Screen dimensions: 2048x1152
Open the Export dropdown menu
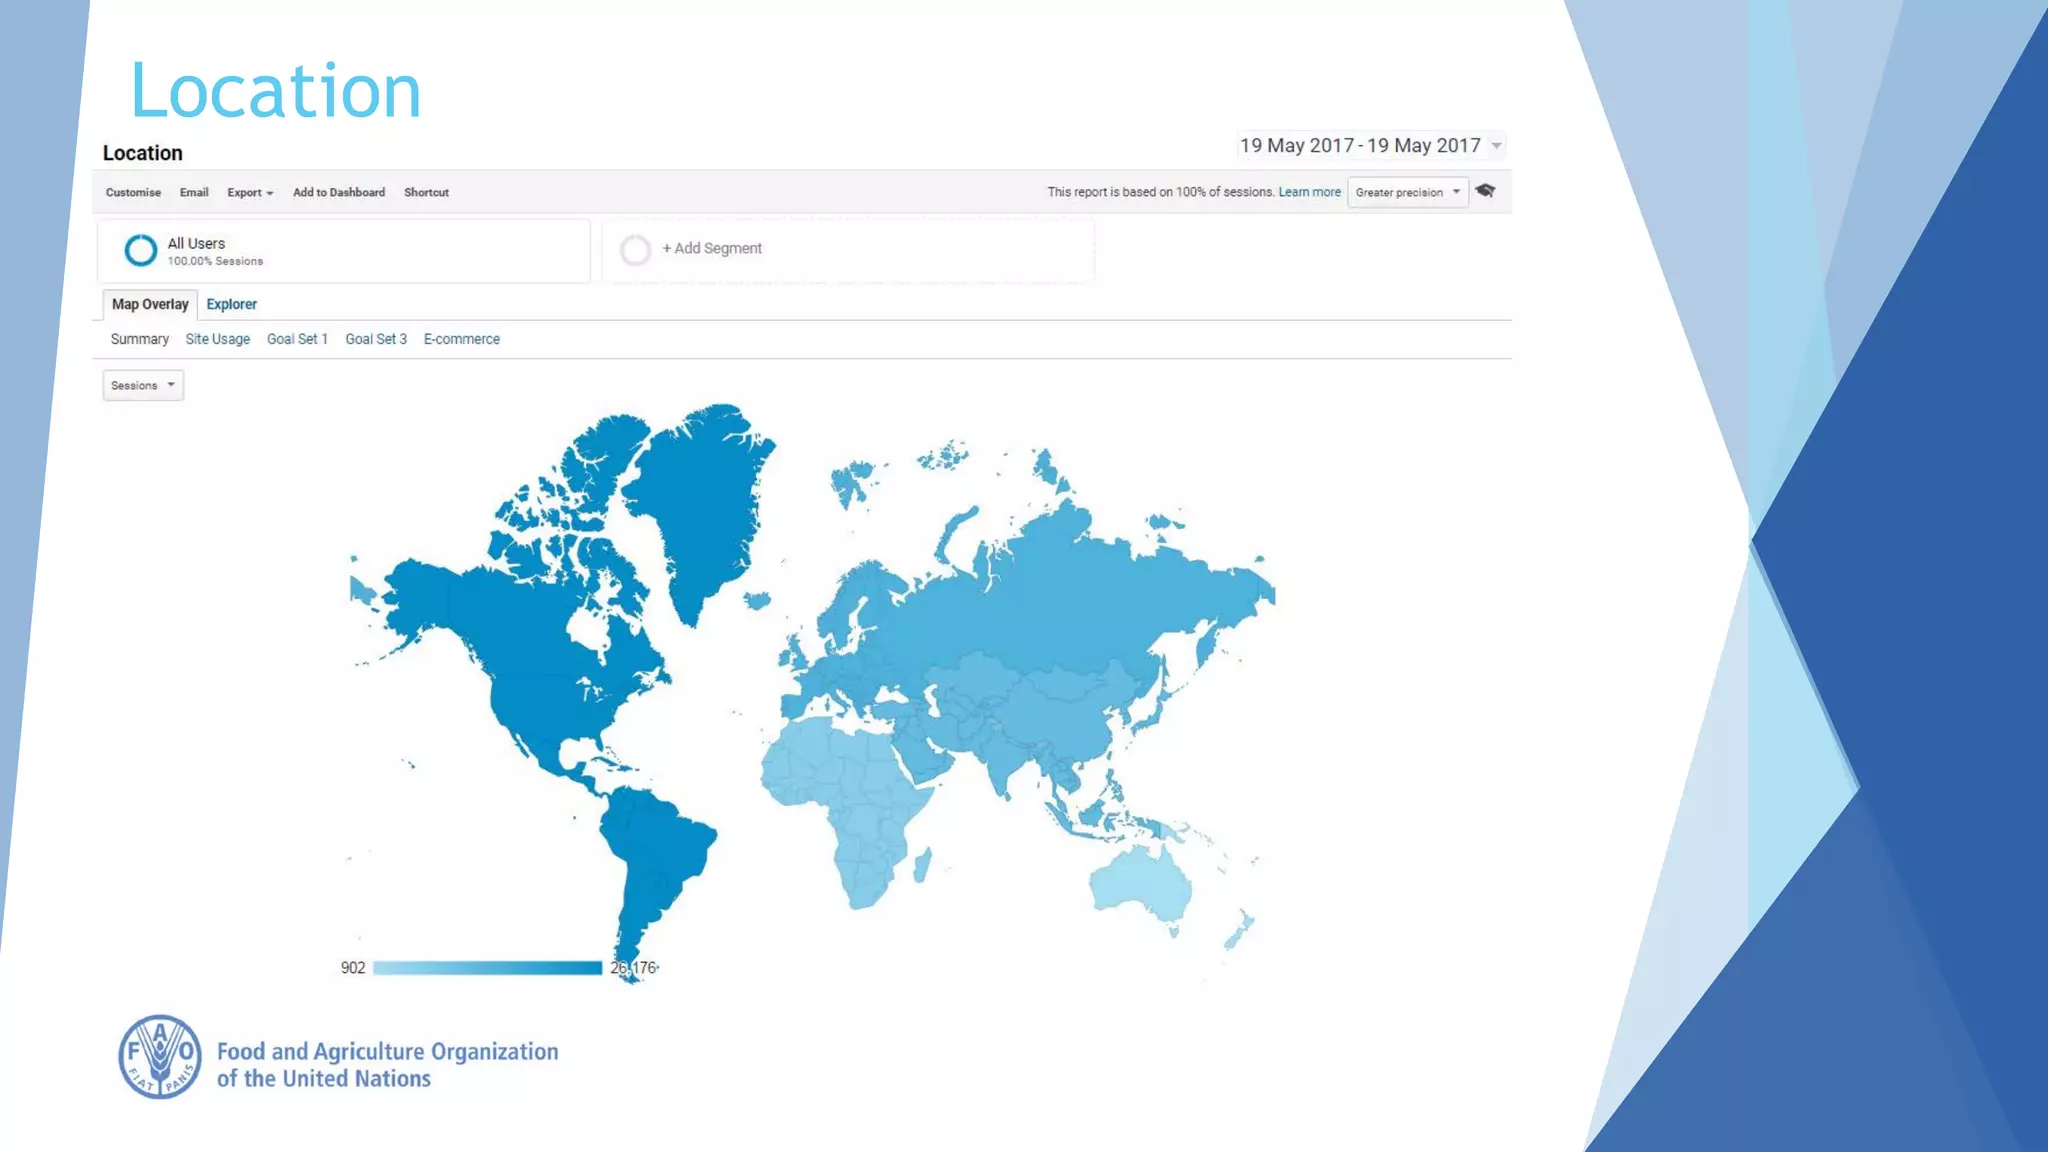249,192
